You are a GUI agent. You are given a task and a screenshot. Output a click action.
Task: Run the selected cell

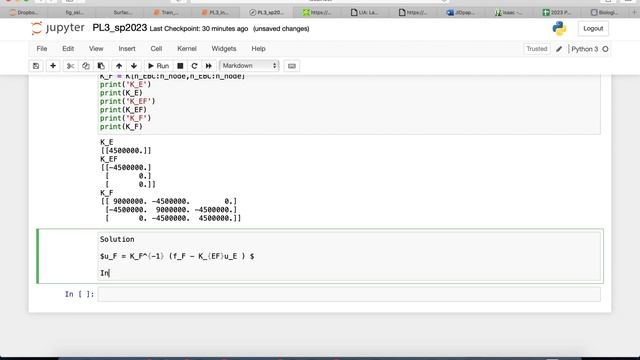[x=158, y=66]
